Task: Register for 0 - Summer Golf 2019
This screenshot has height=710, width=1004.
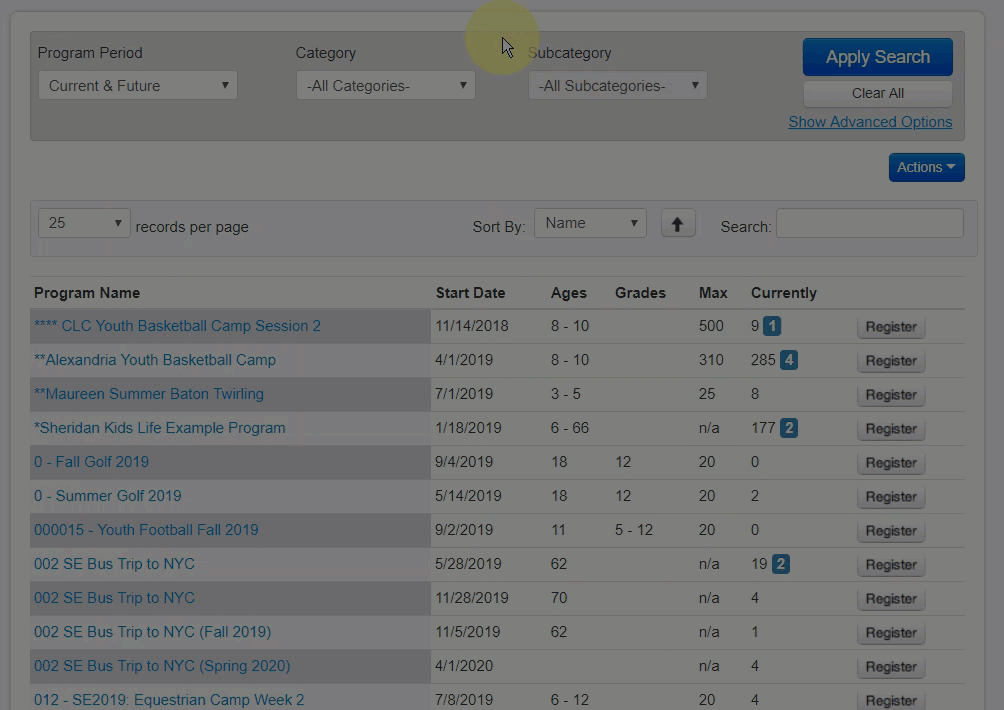Action: tap(890, 497)
